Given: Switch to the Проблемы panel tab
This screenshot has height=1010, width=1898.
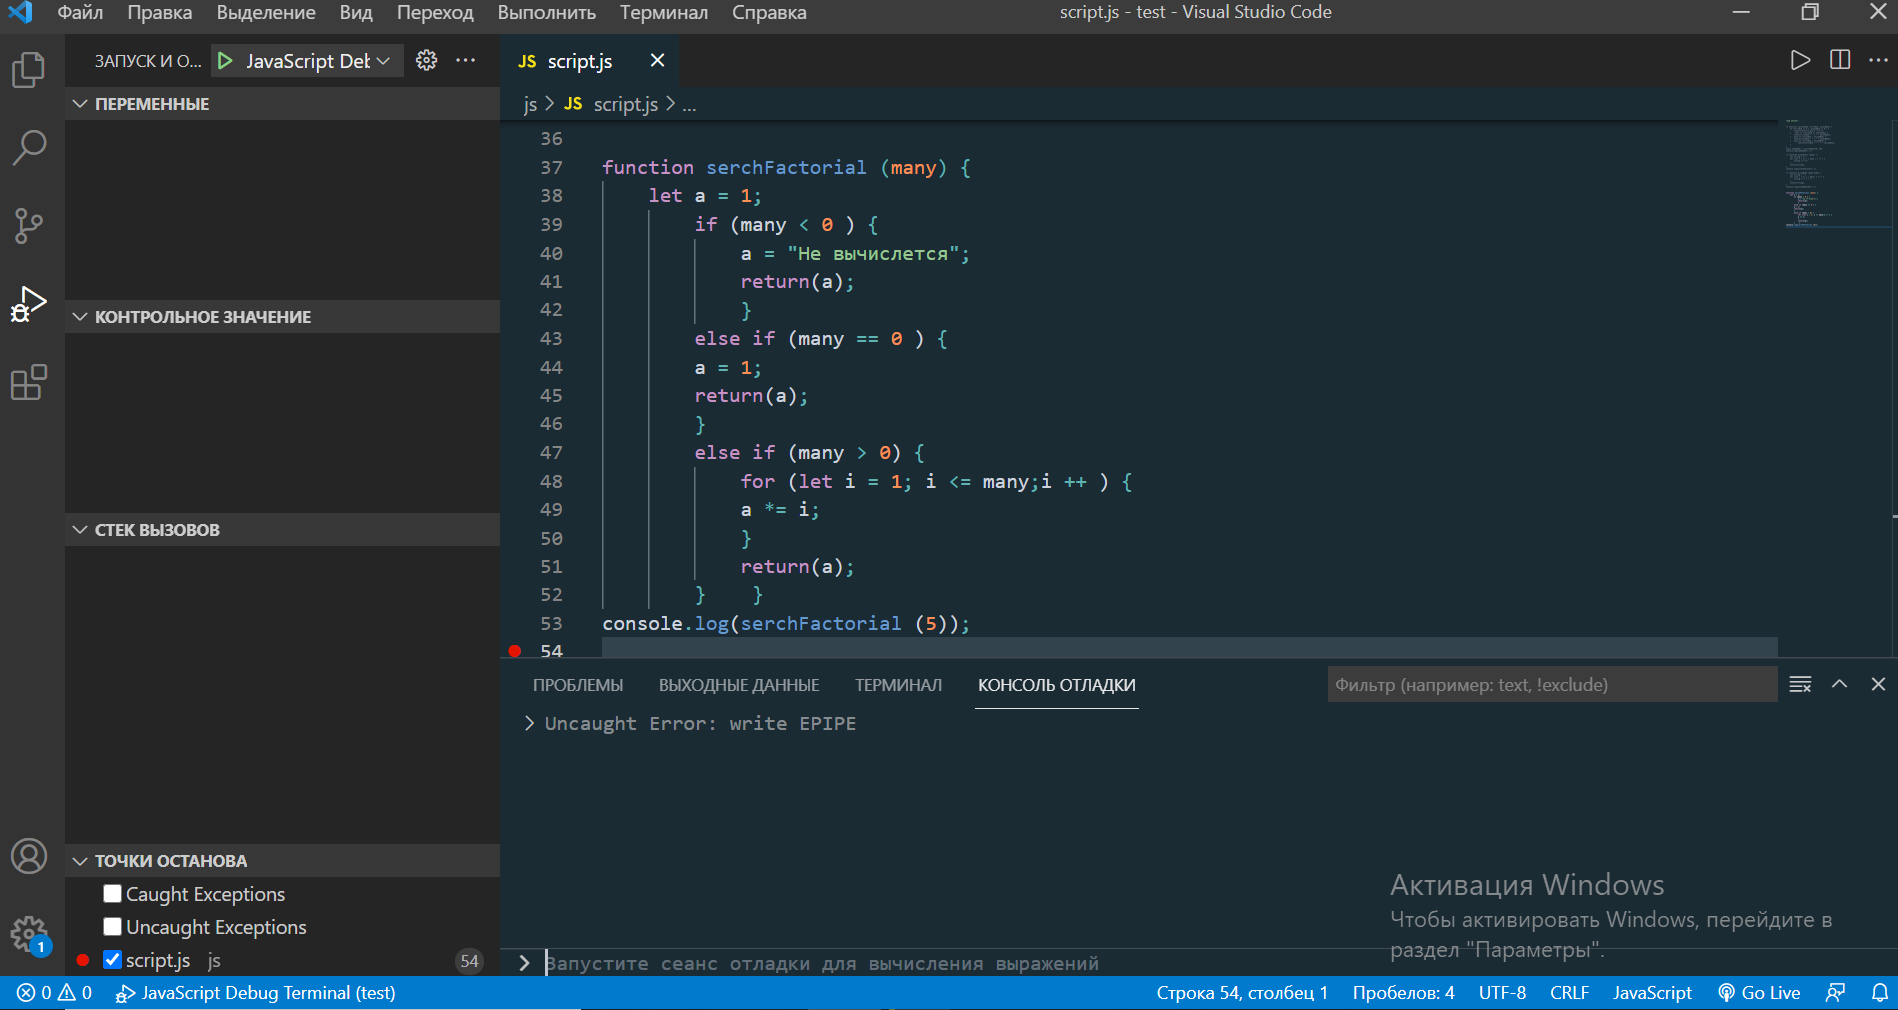Looking at the screenshot, I should pos(578,685).
